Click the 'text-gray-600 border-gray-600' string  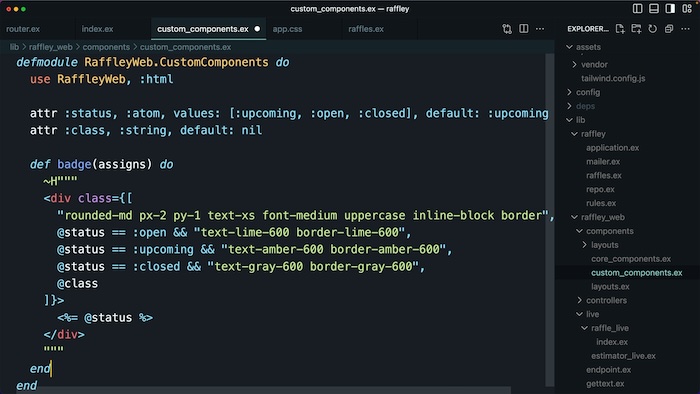312,266
